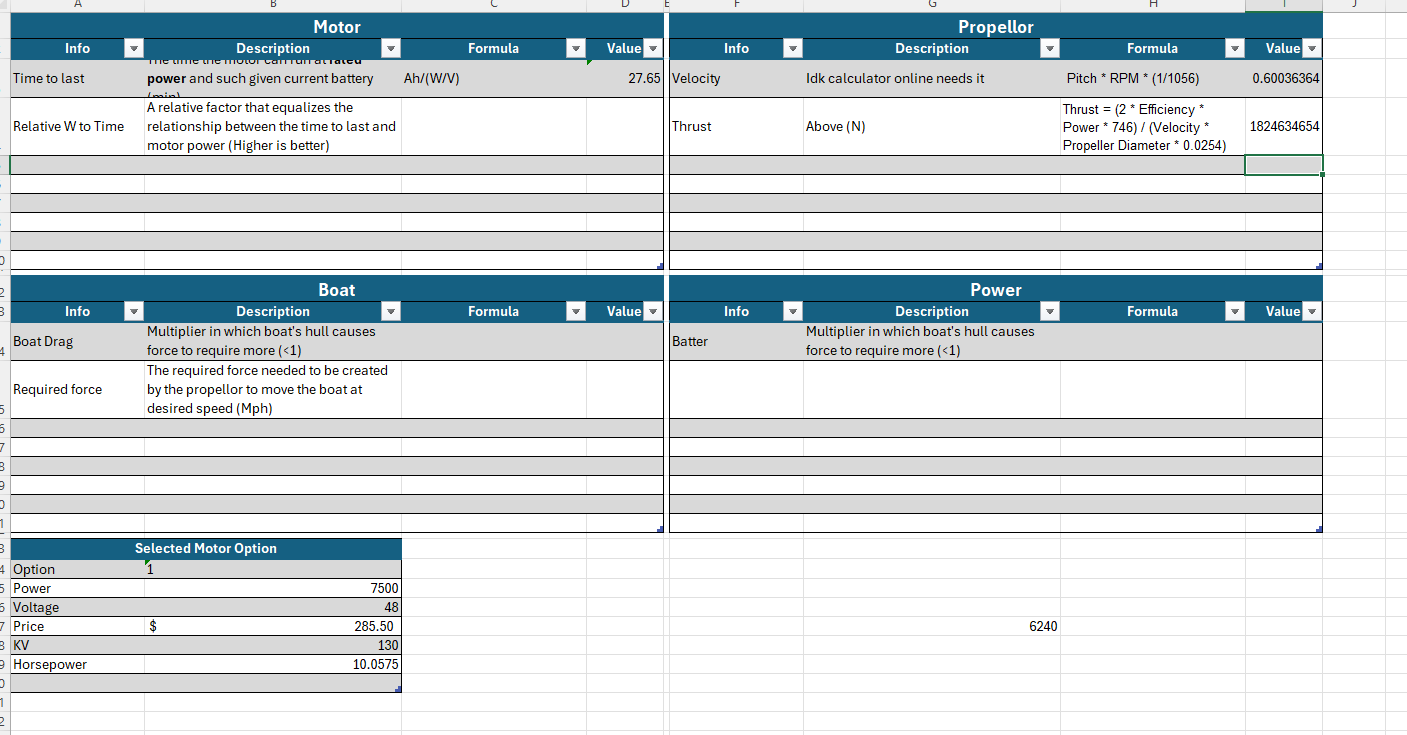The height and width of the screenshot is (735, 1407).
Task: Click the 0.60036364 value cell
Action: coord(1284,78)
